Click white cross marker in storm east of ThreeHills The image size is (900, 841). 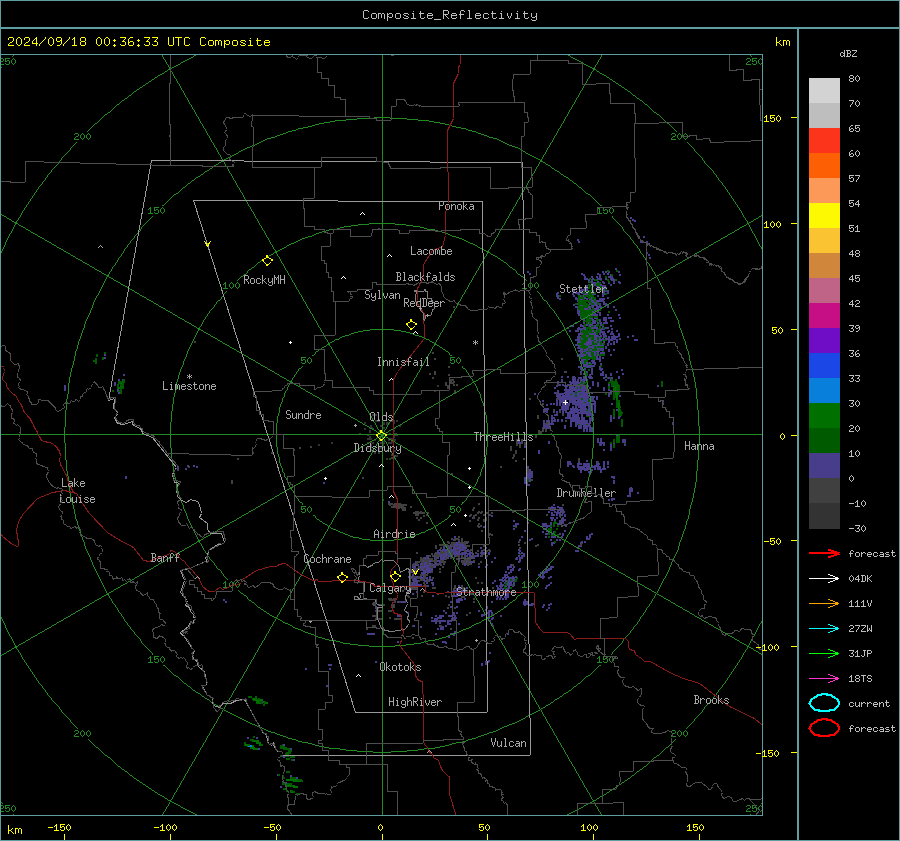click(566, 402)
